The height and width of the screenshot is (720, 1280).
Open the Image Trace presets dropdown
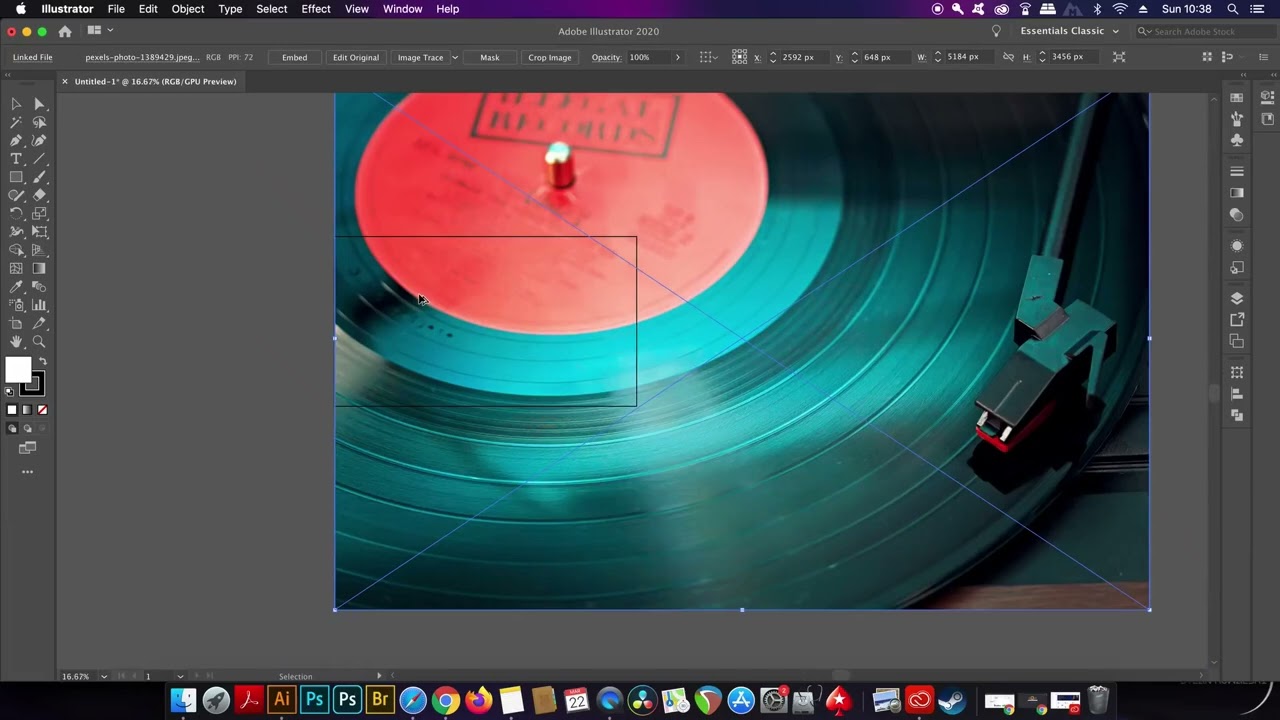455,57
